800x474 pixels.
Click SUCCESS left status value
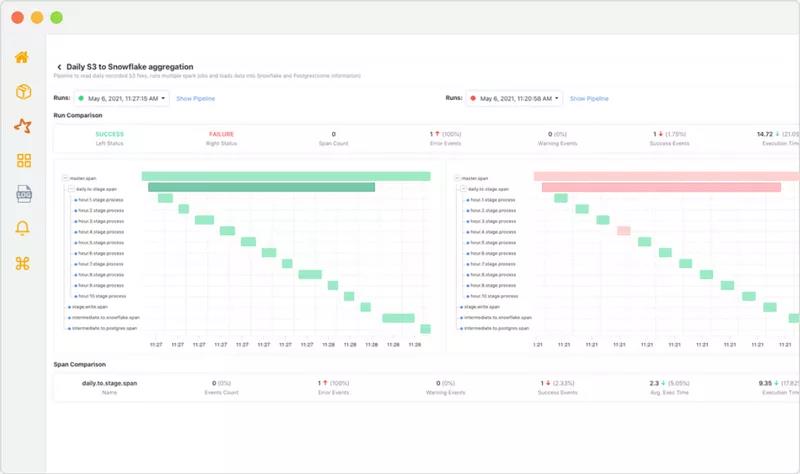(110, 134)
